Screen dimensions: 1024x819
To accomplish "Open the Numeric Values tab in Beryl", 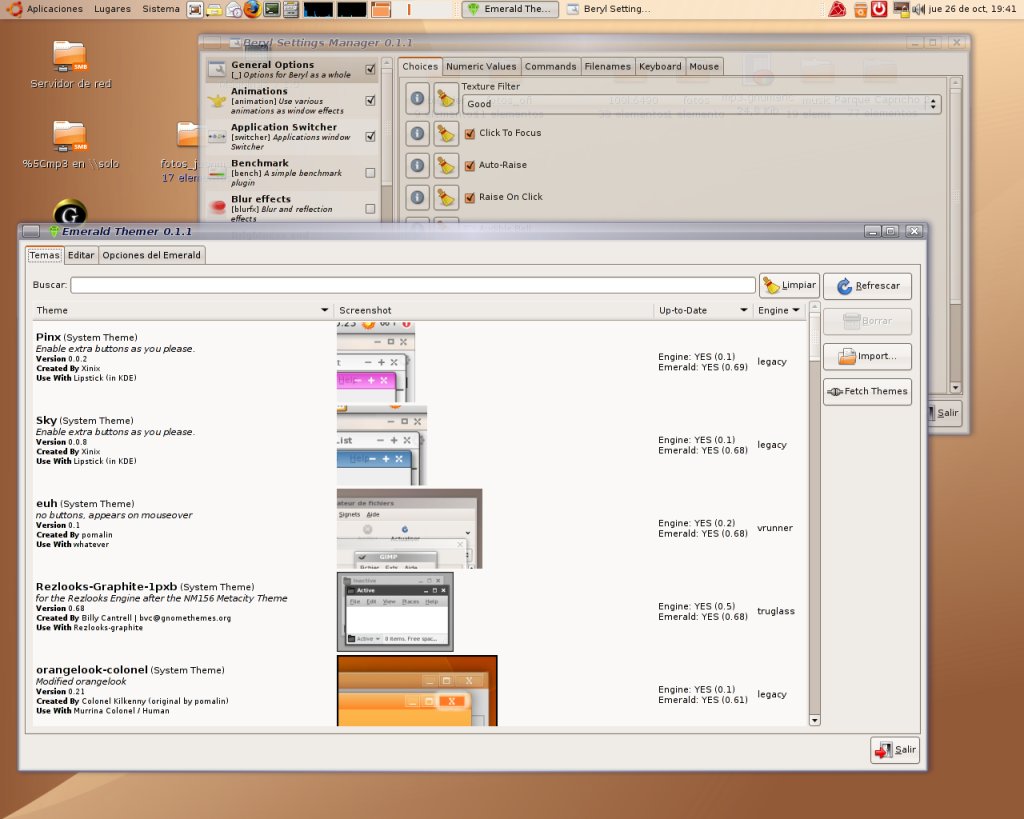I will click(481, 67).
